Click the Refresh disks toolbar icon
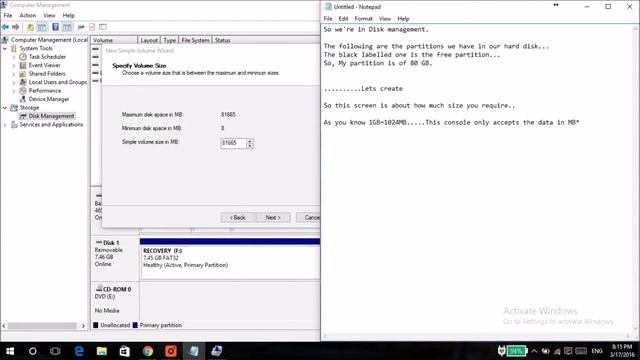Image resolution: width=640 pixels, height=360 pixels. tap(81, 27)
